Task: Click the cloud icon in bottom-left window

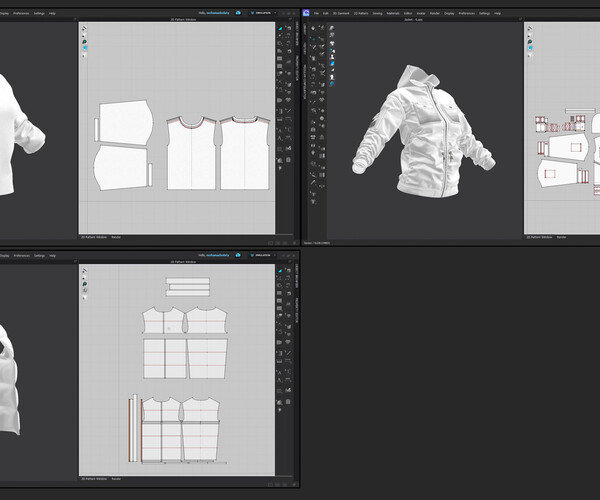Action: click(238, 255)
